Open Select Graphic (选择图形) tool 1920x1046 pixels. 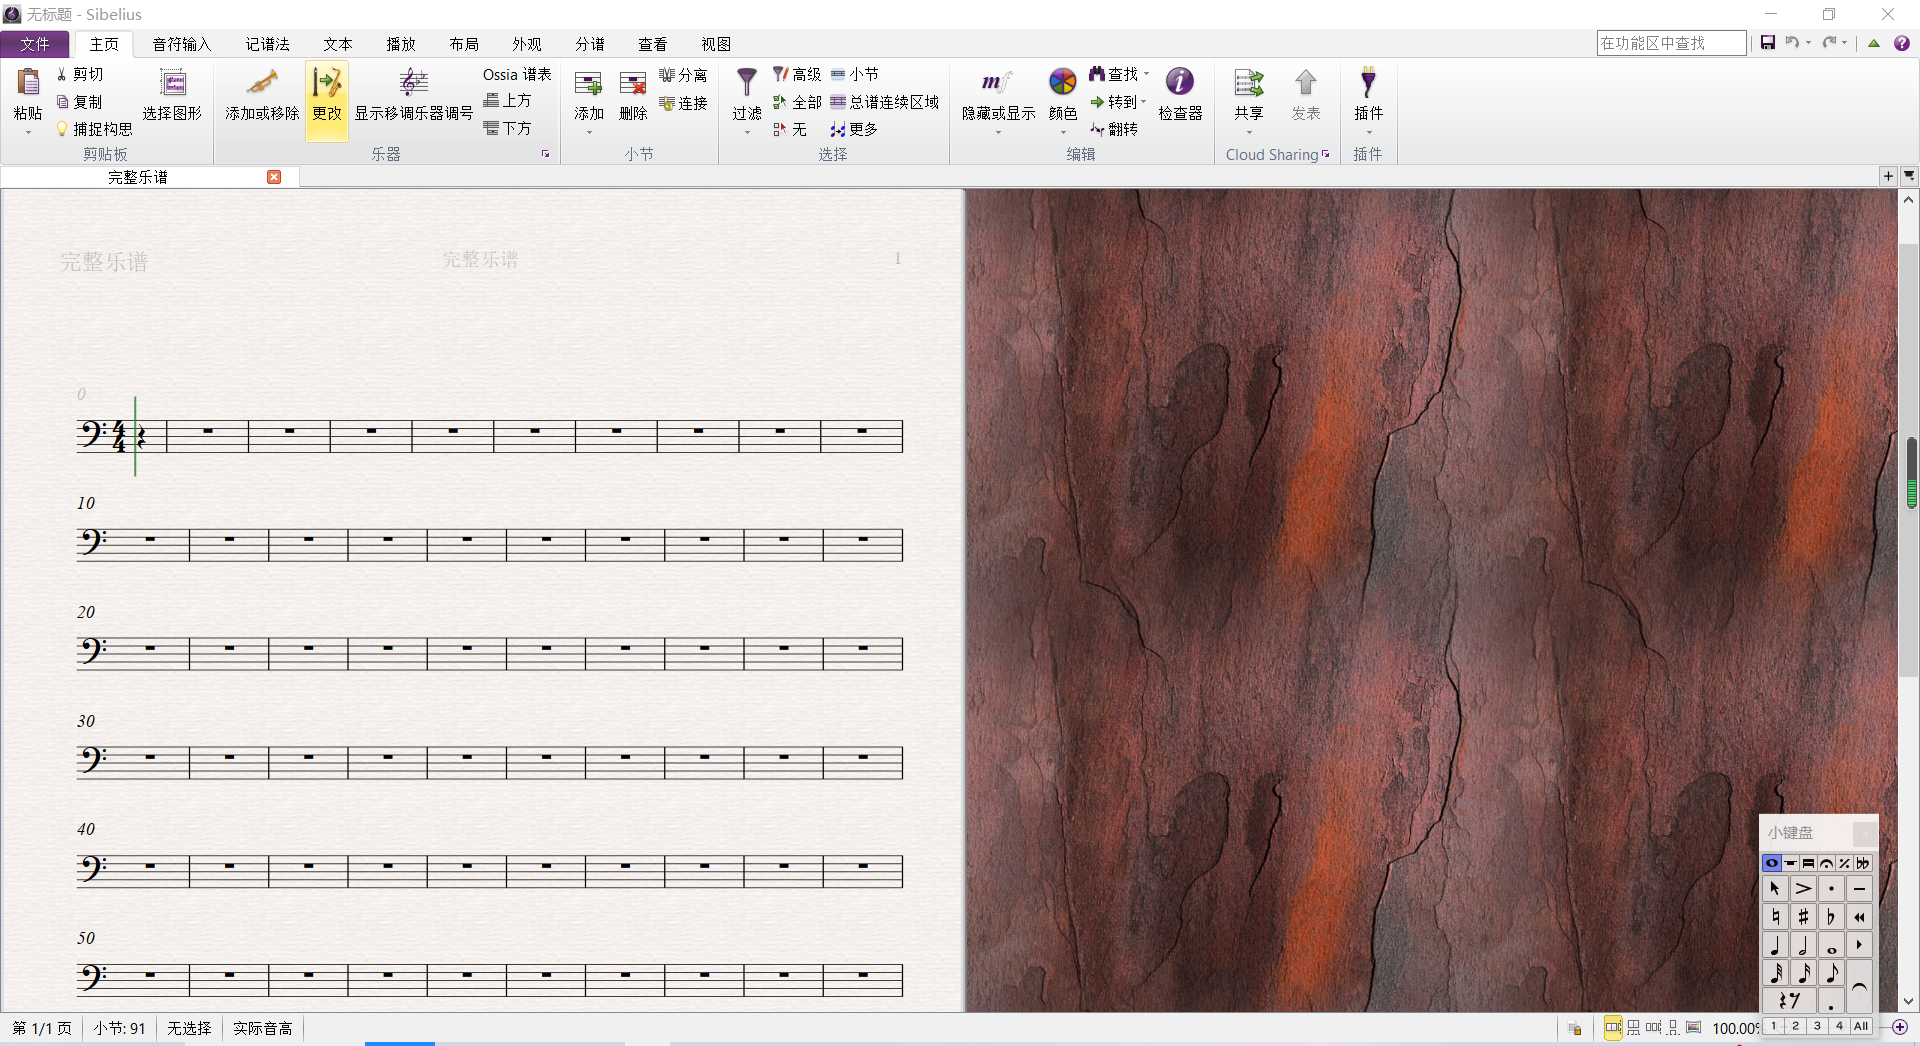point(172,95)
